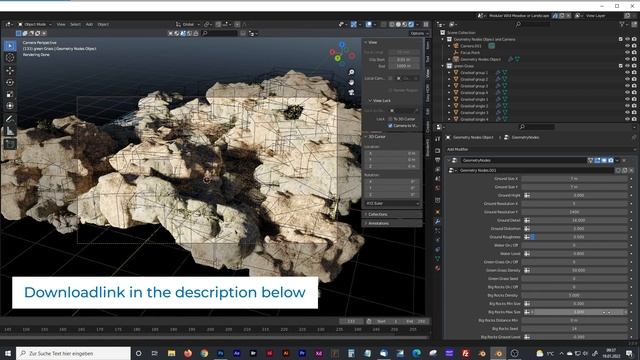The width and height of the screenshot is (640, 360).
Task: Select the Rotate tool
Action: 10,82
